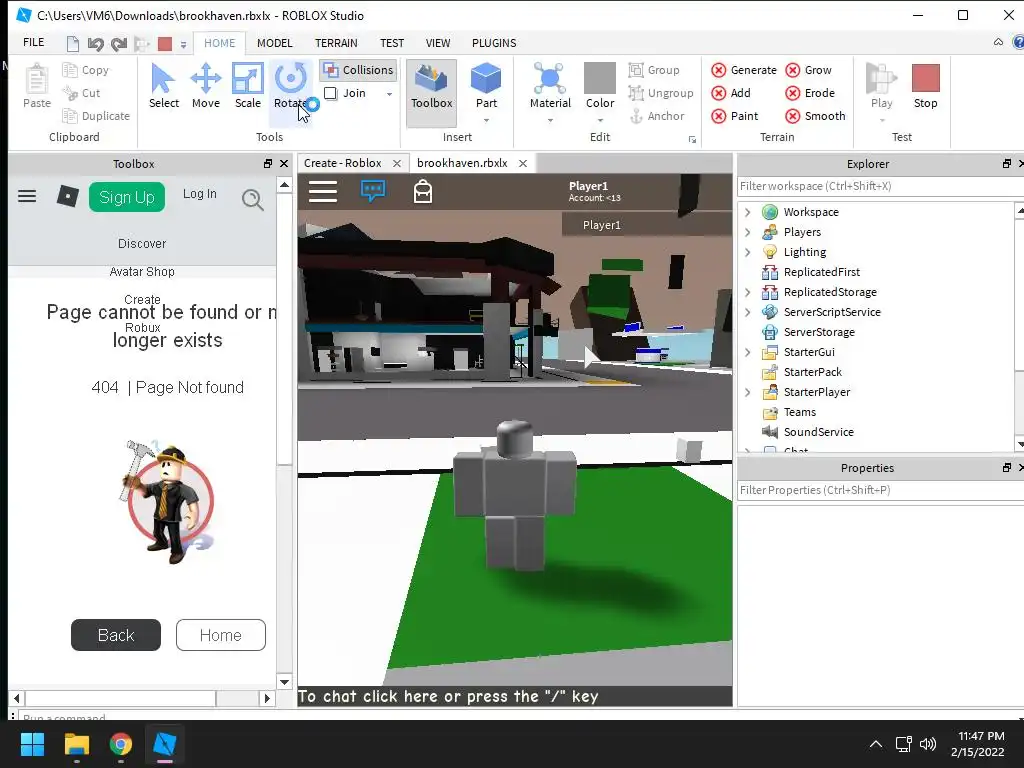This screenshot has width=1024, height=768.
Task: Open the in-game chat bubble icon
Action: click(373, 191)
